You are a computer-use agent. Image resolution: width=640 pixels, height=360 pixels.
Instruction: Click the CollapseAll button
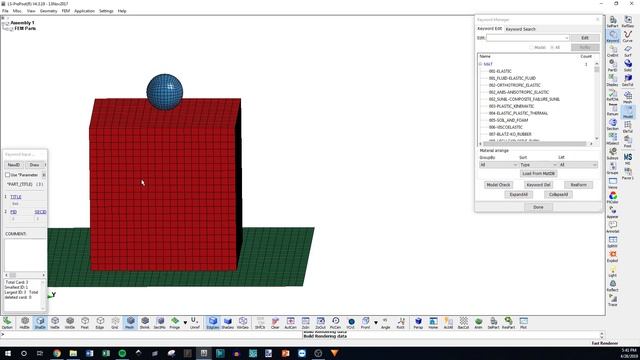pyautogui.click(x=558, y=195)
